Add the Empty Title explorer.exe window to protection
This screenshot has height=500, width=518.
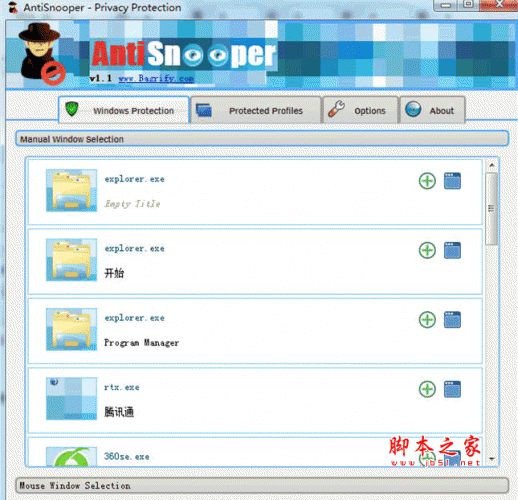pyautogui.click(x=427, y=181)
